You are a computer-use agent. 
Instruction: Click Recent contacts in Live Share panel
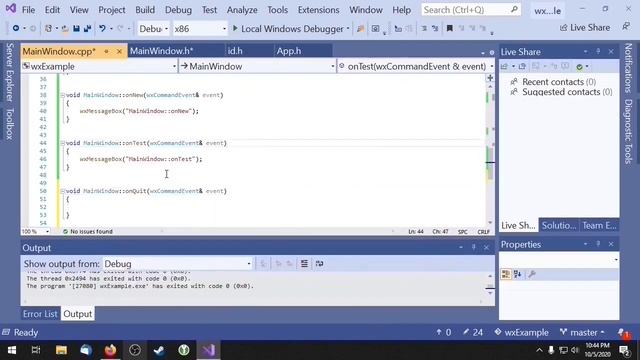point(553,82)
